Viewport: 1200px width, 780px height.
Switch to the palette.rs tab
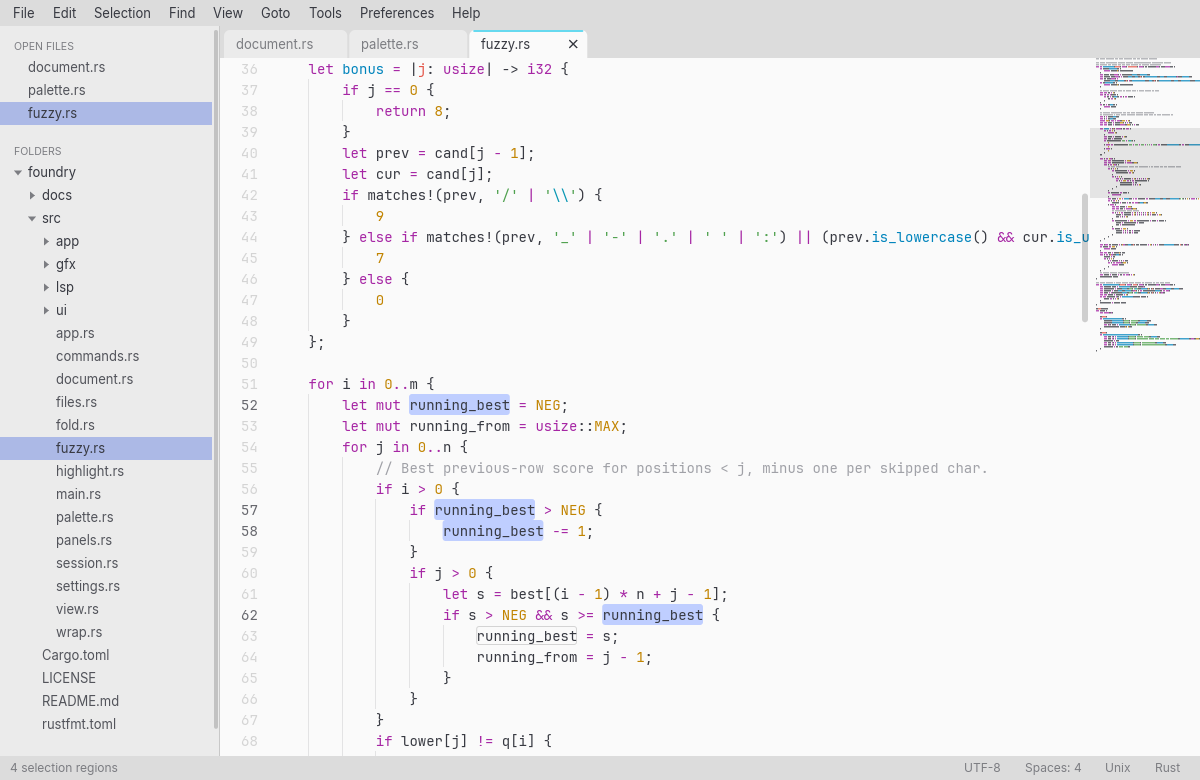[406, 44]
